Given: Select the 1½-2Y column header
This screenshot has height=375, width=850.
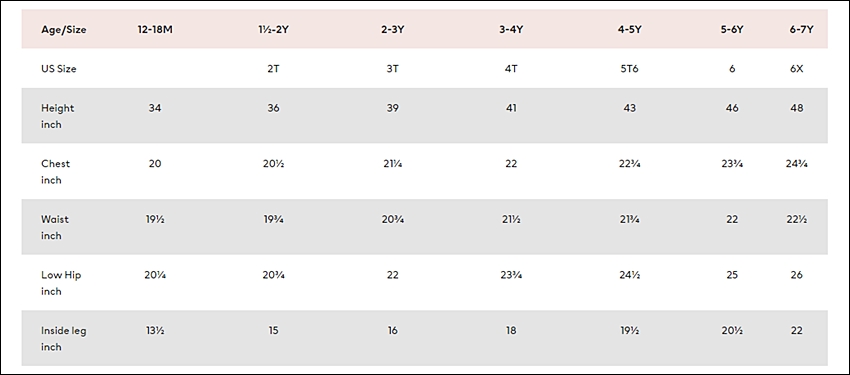Looking at the screenshot, I should [x=273, y=30].
